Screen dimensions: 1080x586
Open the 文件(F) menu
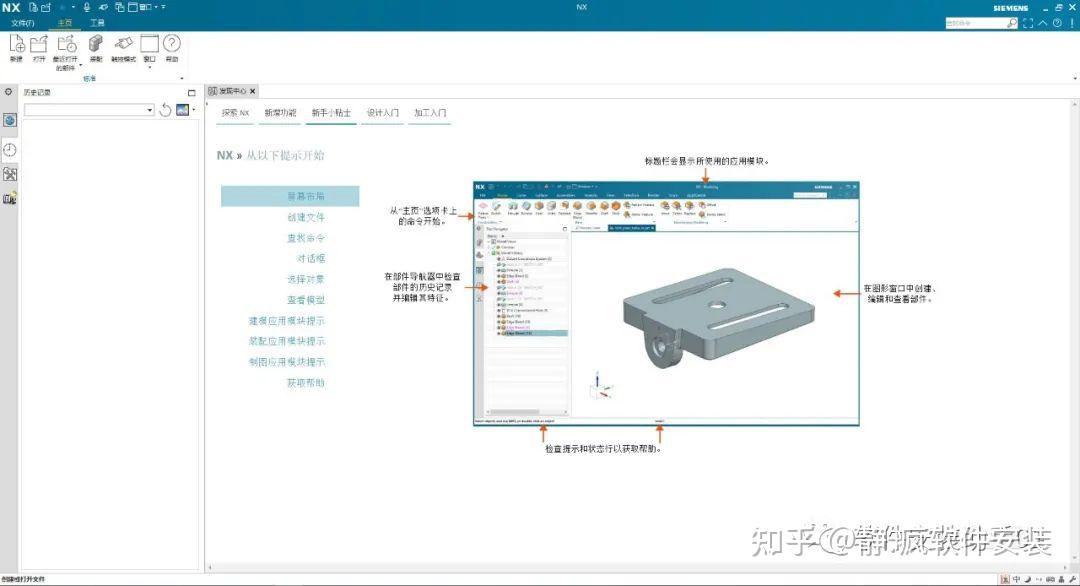(x=22, y=22)
